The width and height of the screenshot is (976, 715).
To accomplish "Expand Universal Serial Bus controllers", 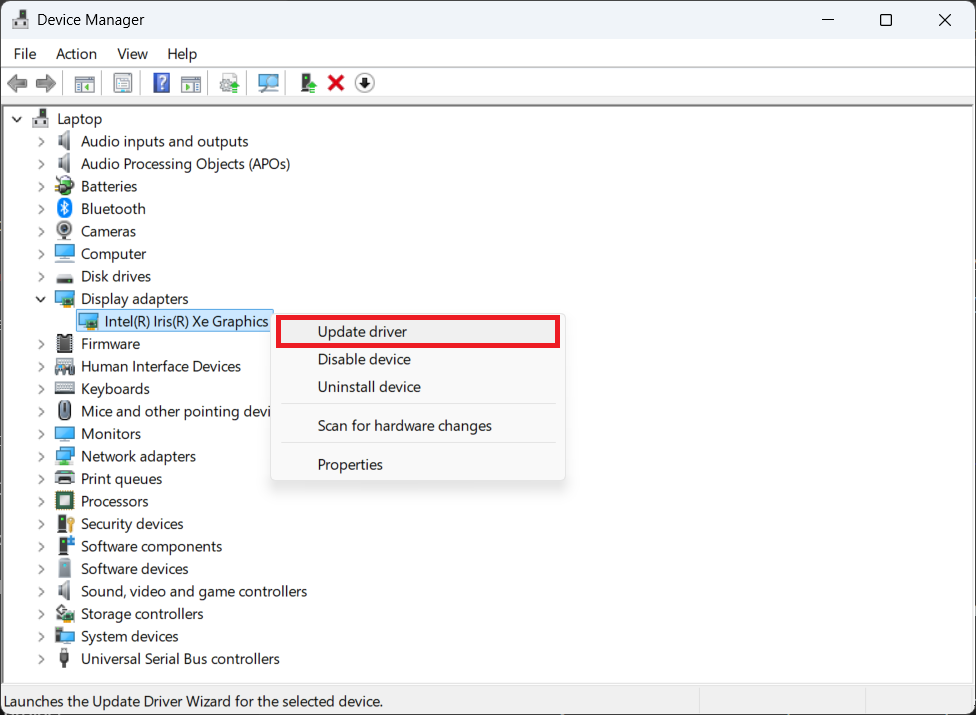I will pos(41,659).
